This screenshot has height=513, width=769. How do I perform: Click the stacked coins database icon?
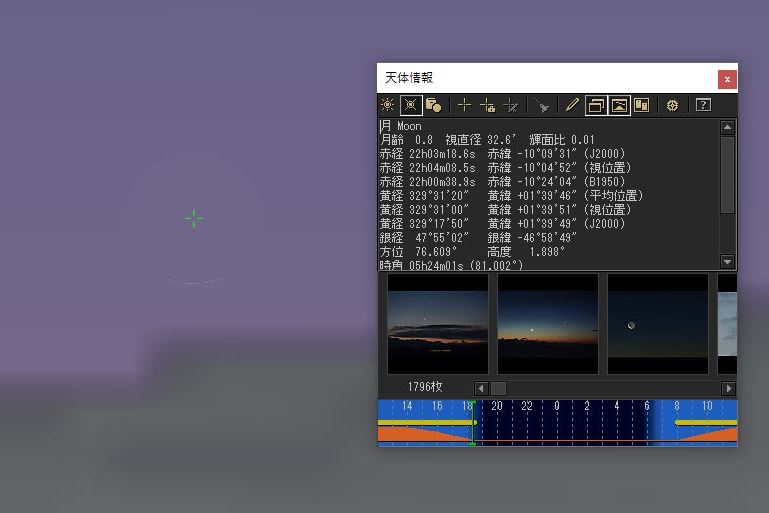(433, 105)
